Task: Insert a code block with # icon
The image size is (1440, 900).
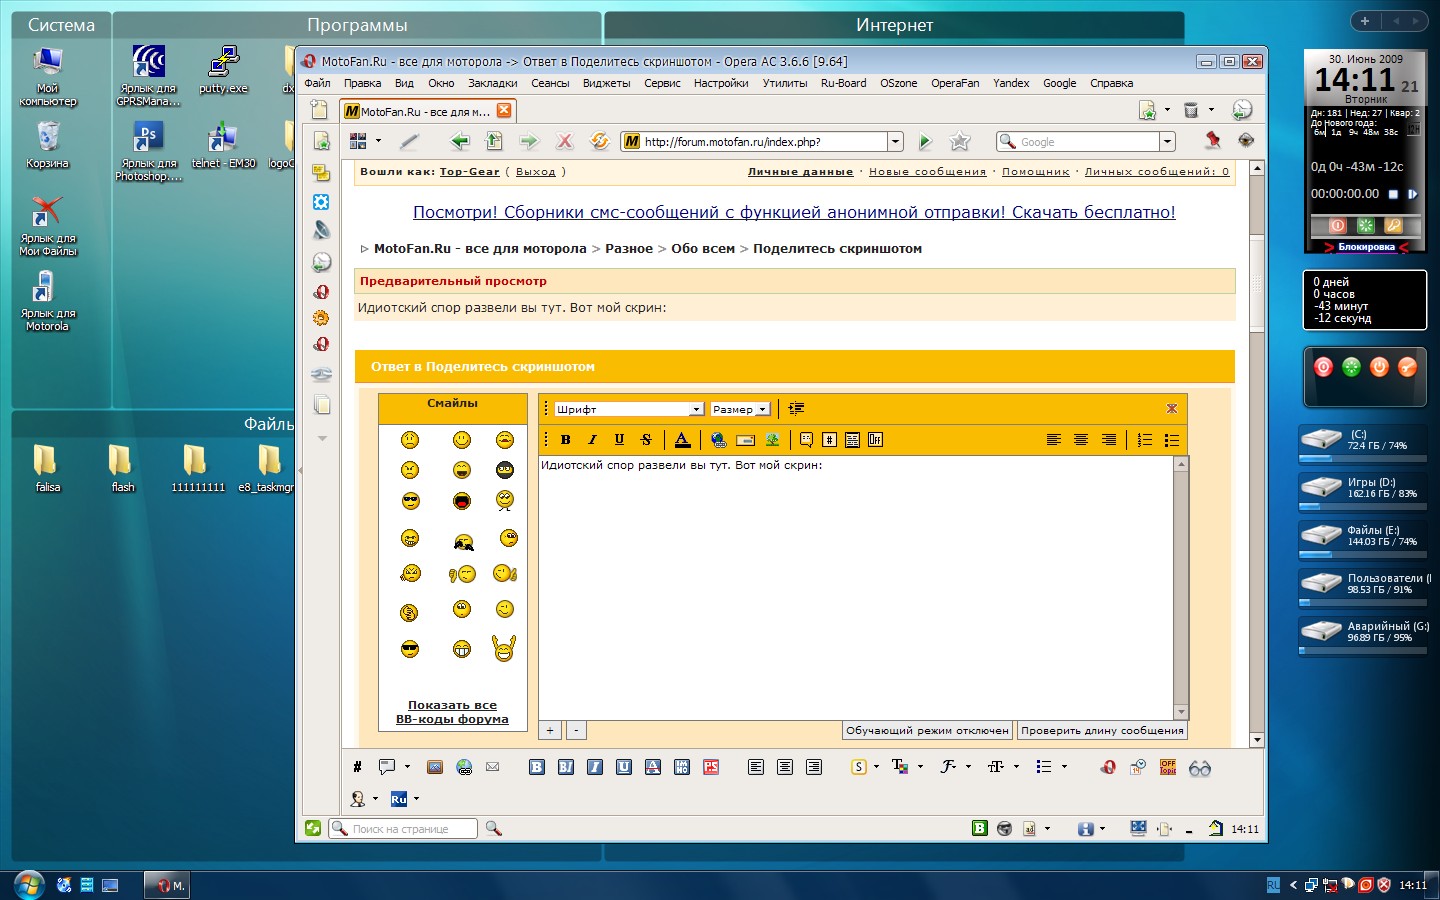Action: click(829, 439)
